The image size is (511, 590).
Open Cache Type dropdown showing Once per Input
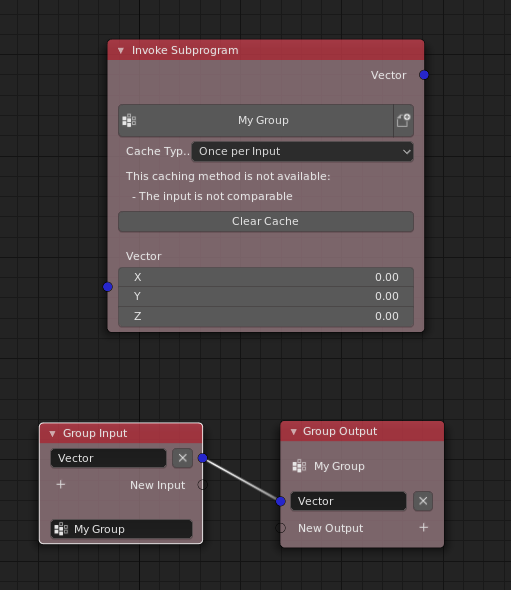pos(303,152)
